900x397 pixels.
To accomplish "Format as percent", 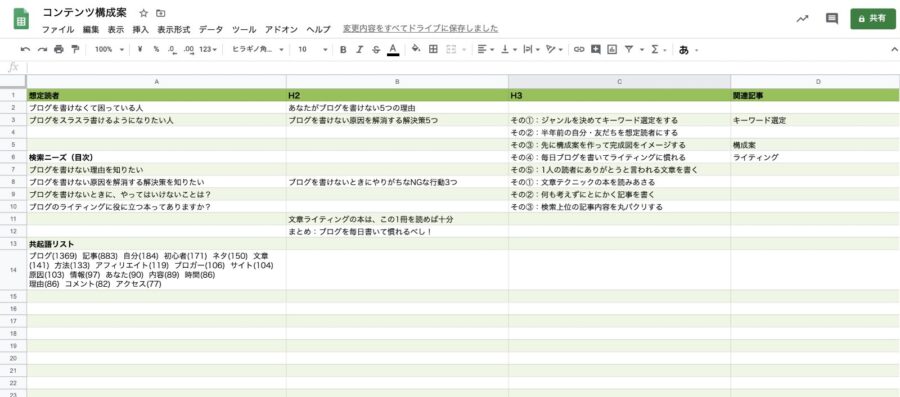I will [156, 50].
